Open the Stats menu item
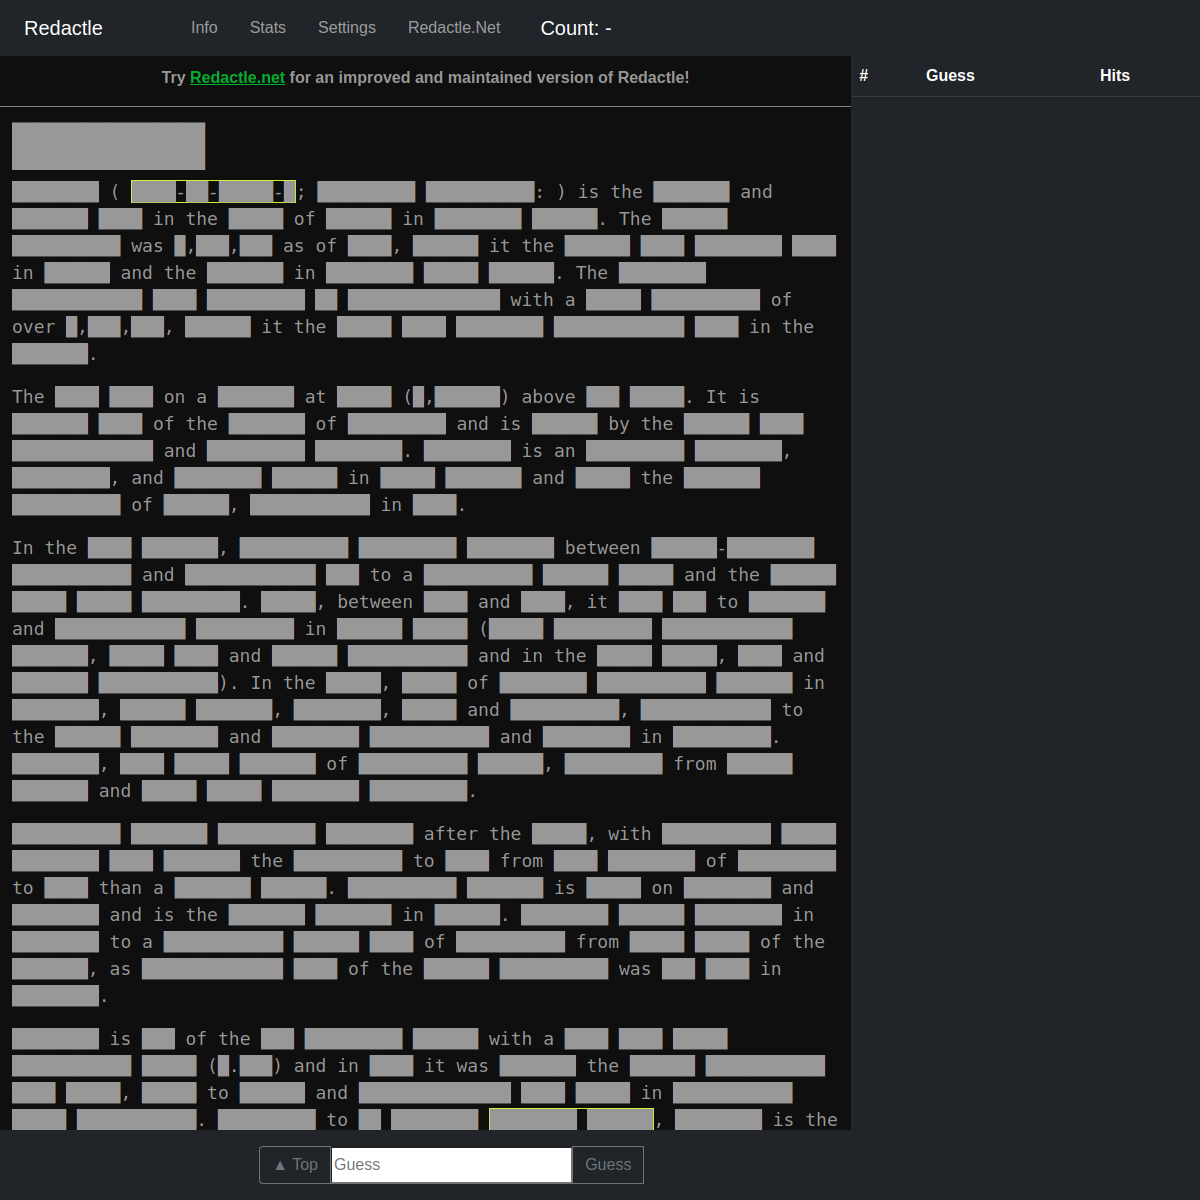1200x1200 pixels. click(267, 28)
